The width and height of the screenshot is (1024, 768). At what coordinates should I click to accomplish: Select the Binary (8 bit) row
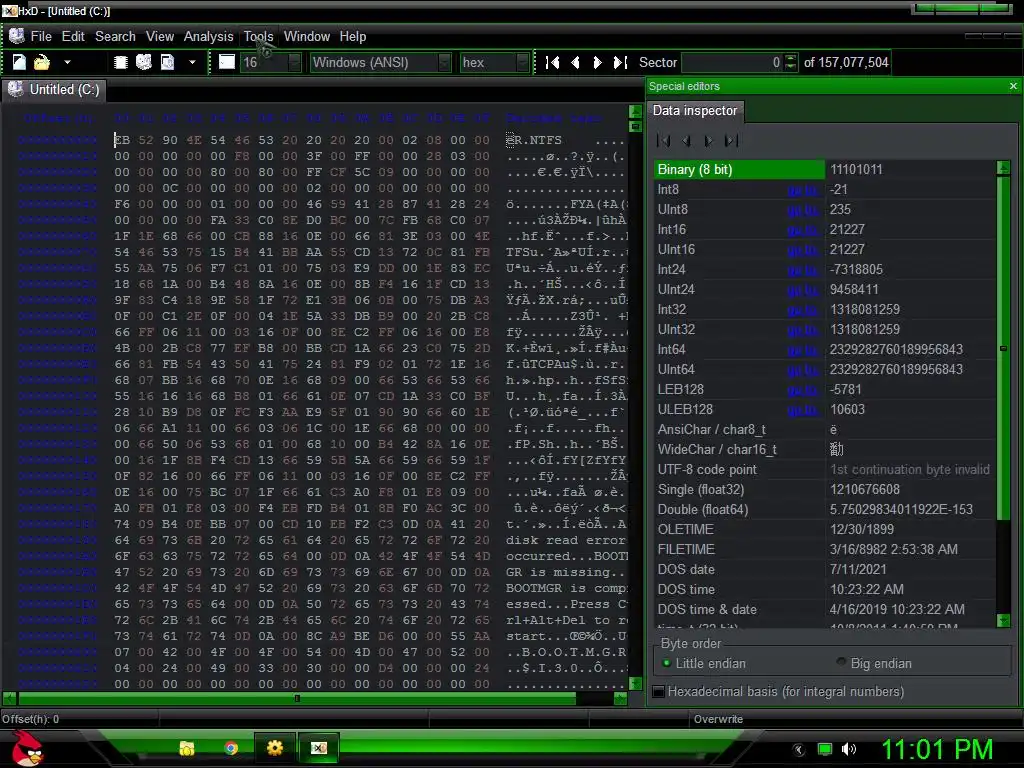[x=824, y=170]
